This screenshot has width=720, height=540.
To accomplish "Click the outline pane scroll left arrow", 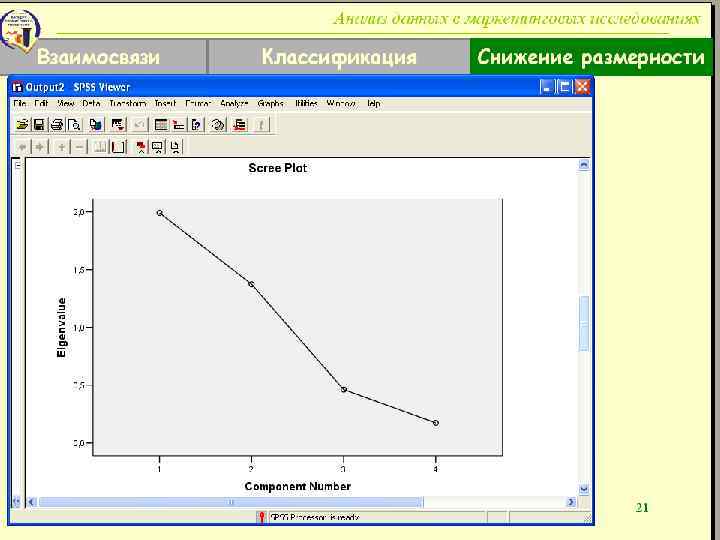I will pyautogui.click(x=16, y=502).
